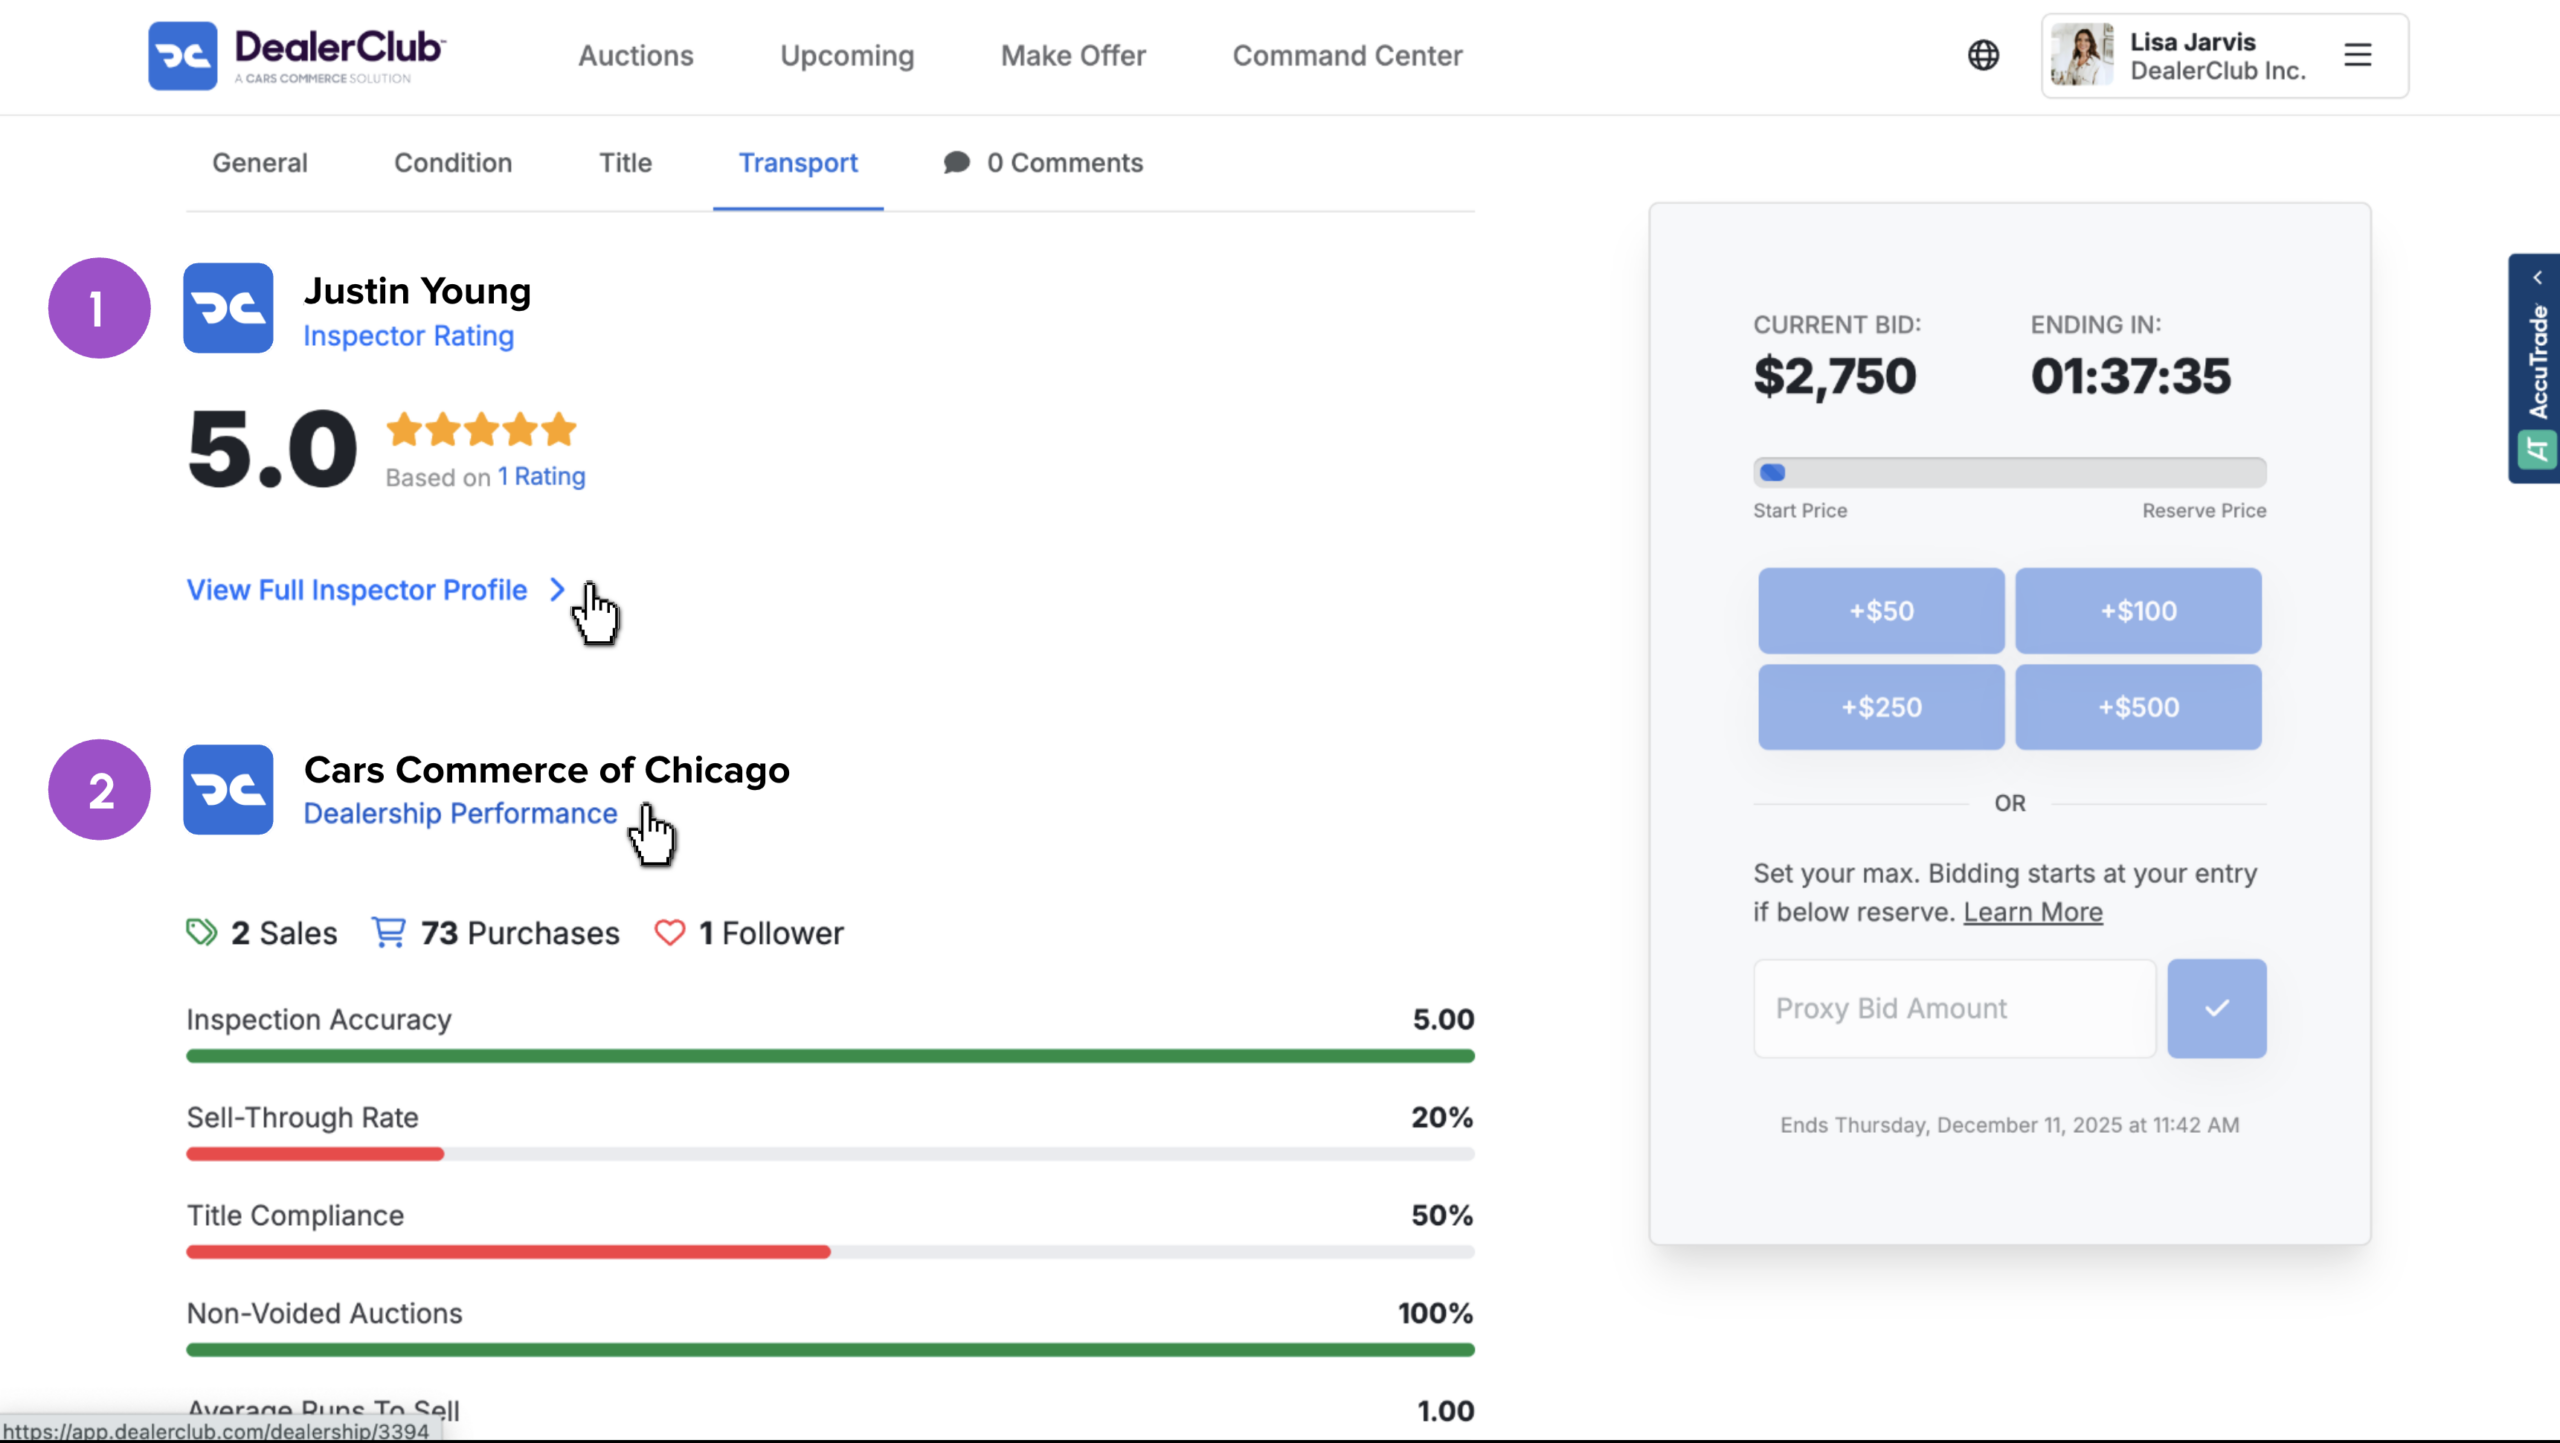Viewport: 2560px width, 1443px height.
Task: Click the Proxy Bid Amount field
Action: point(1955,1008)
